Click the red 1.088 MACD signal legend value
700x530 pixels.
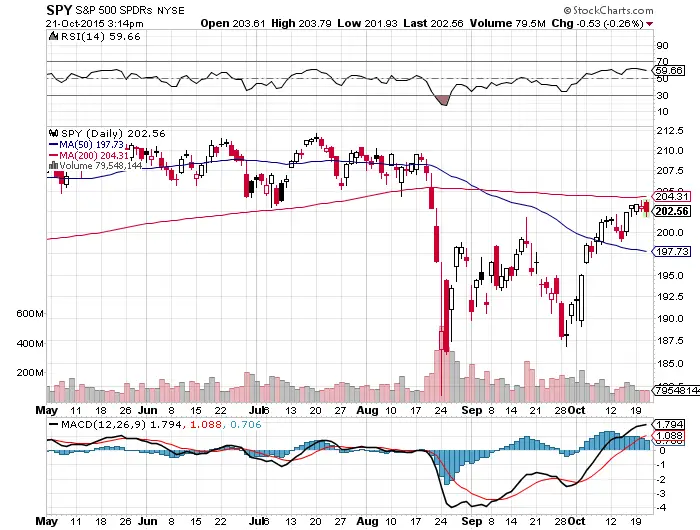tap(206, 424)
